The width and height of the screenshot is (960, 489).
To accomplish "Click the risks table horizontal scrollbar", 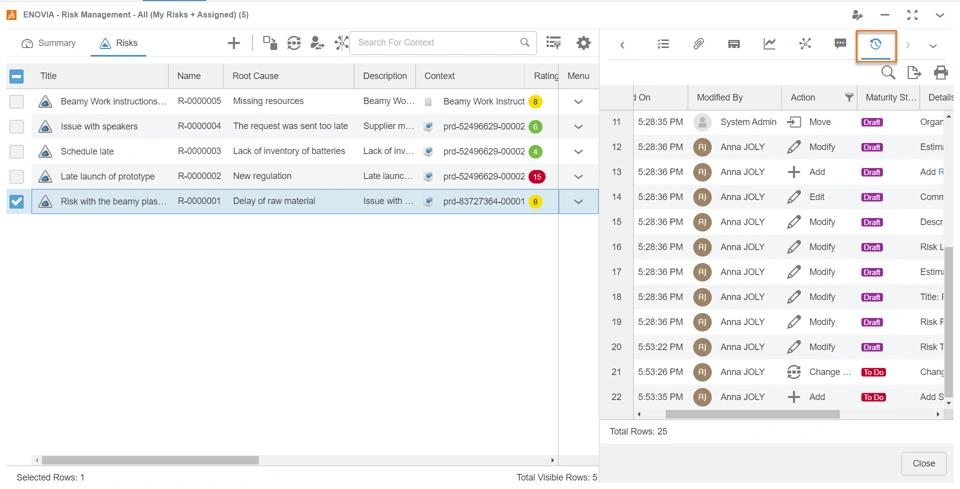I will (x=150, y=460).
